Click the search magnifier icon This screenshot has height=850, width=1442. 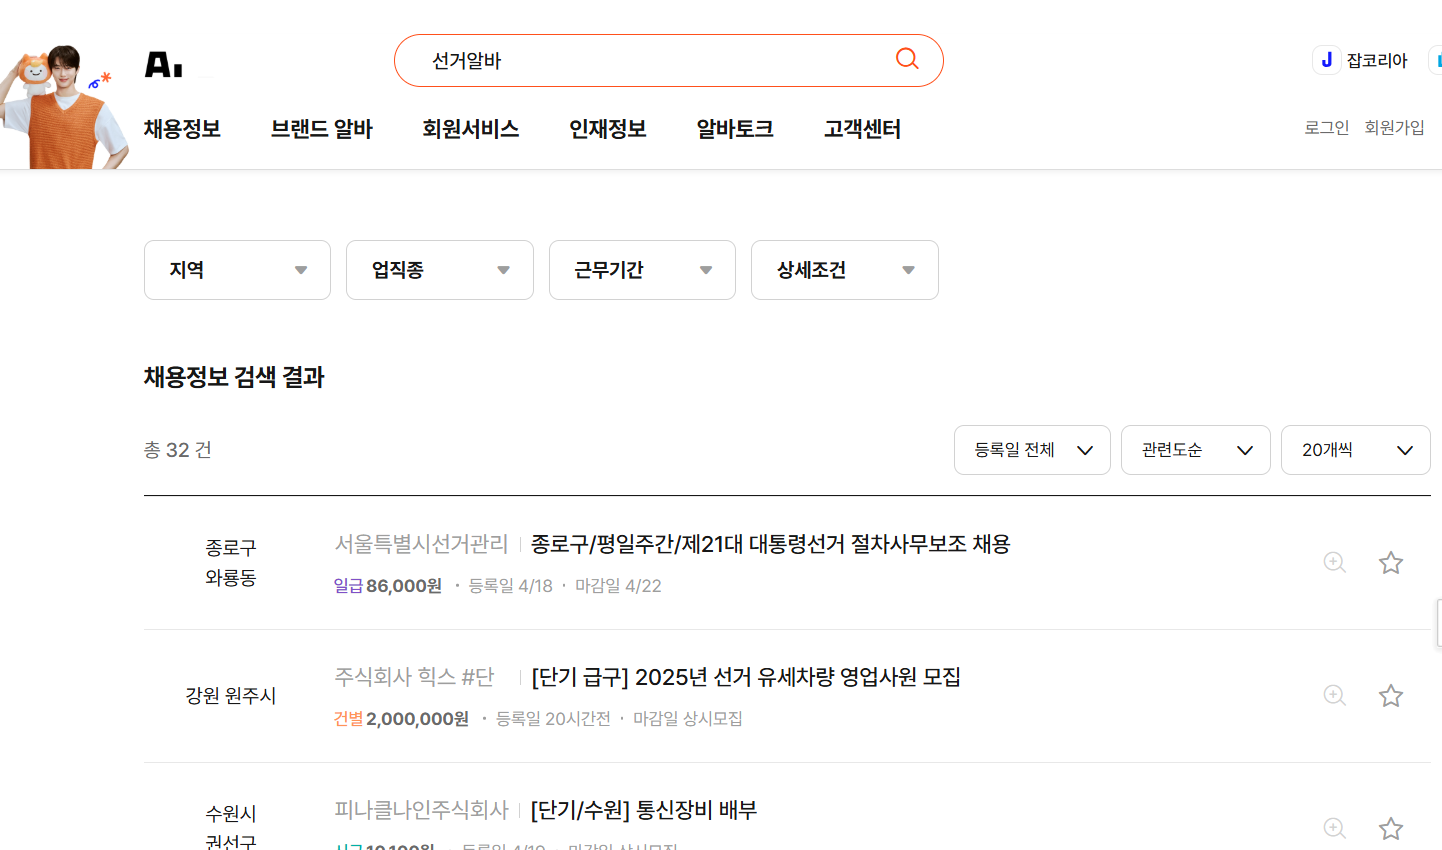pyautogui.click(x=906, y=59)
